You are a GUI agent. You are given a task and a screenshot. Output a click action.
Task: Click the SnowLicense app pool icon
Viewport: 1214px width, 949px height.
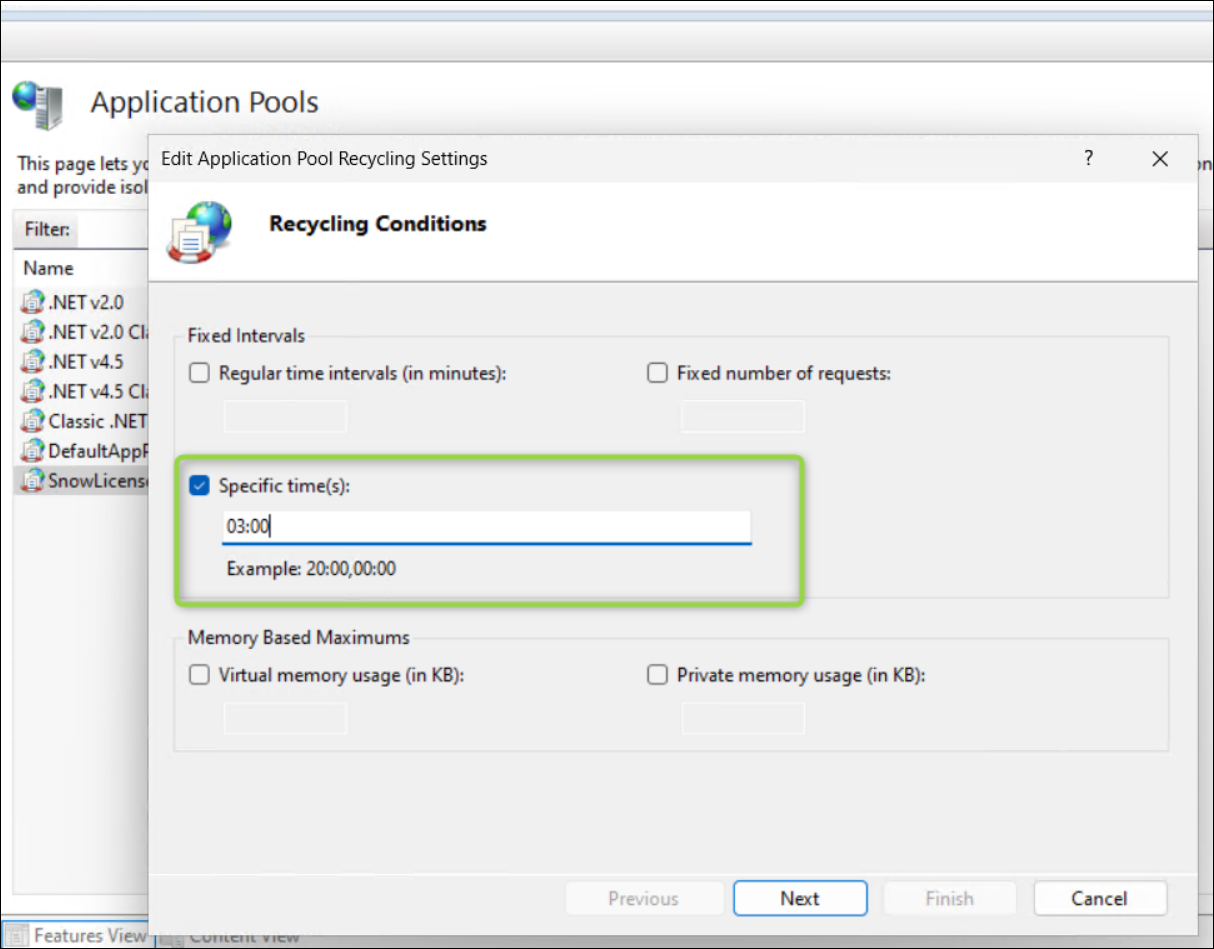(x=34, y=481)
